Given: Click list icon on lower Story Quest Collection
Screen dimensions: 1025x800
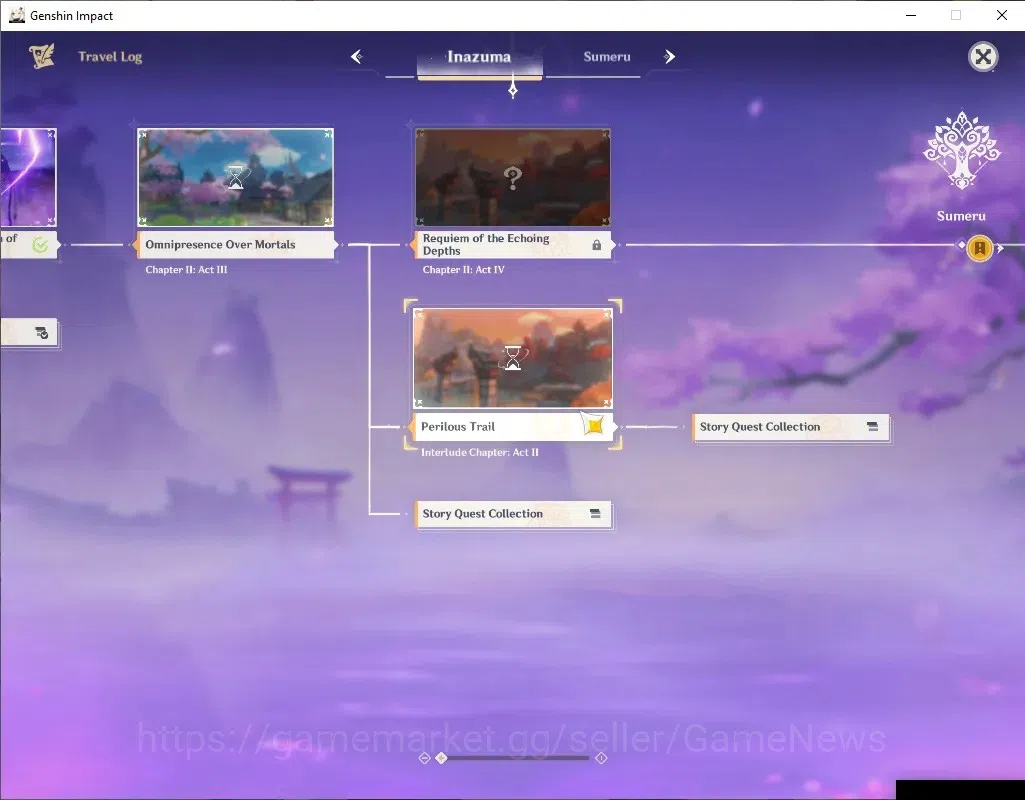Looking at the screenshot, I should tap(595, 513).
